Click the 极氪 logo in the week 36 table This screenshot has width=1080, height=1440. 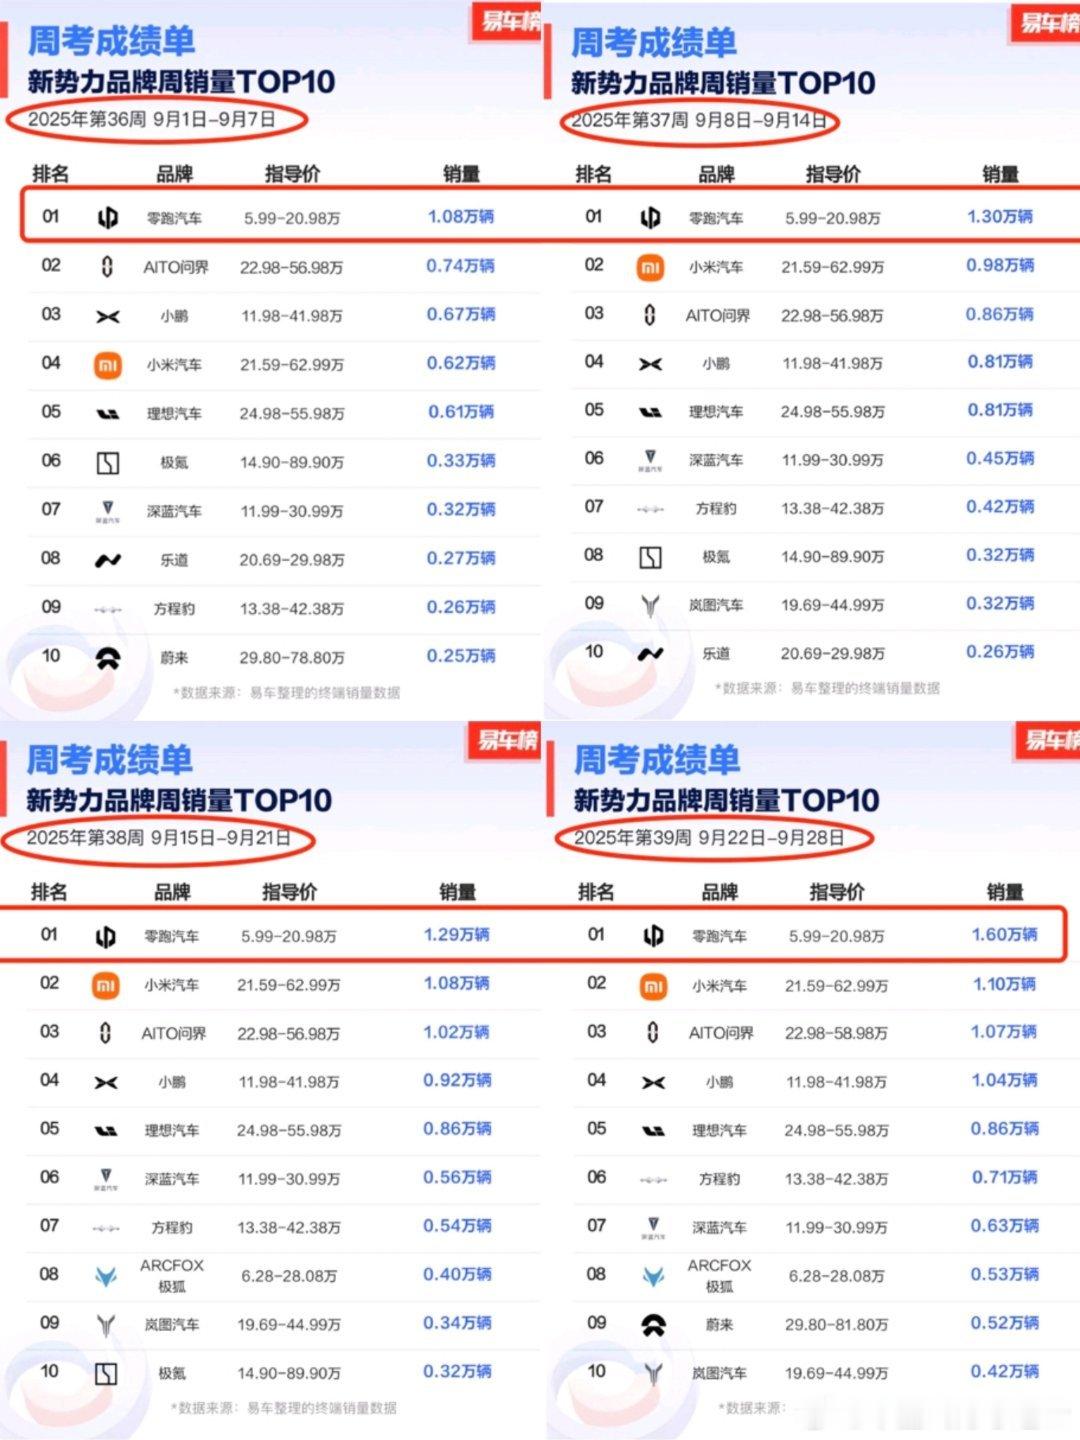pyautogui.click(x=107, y=462)
